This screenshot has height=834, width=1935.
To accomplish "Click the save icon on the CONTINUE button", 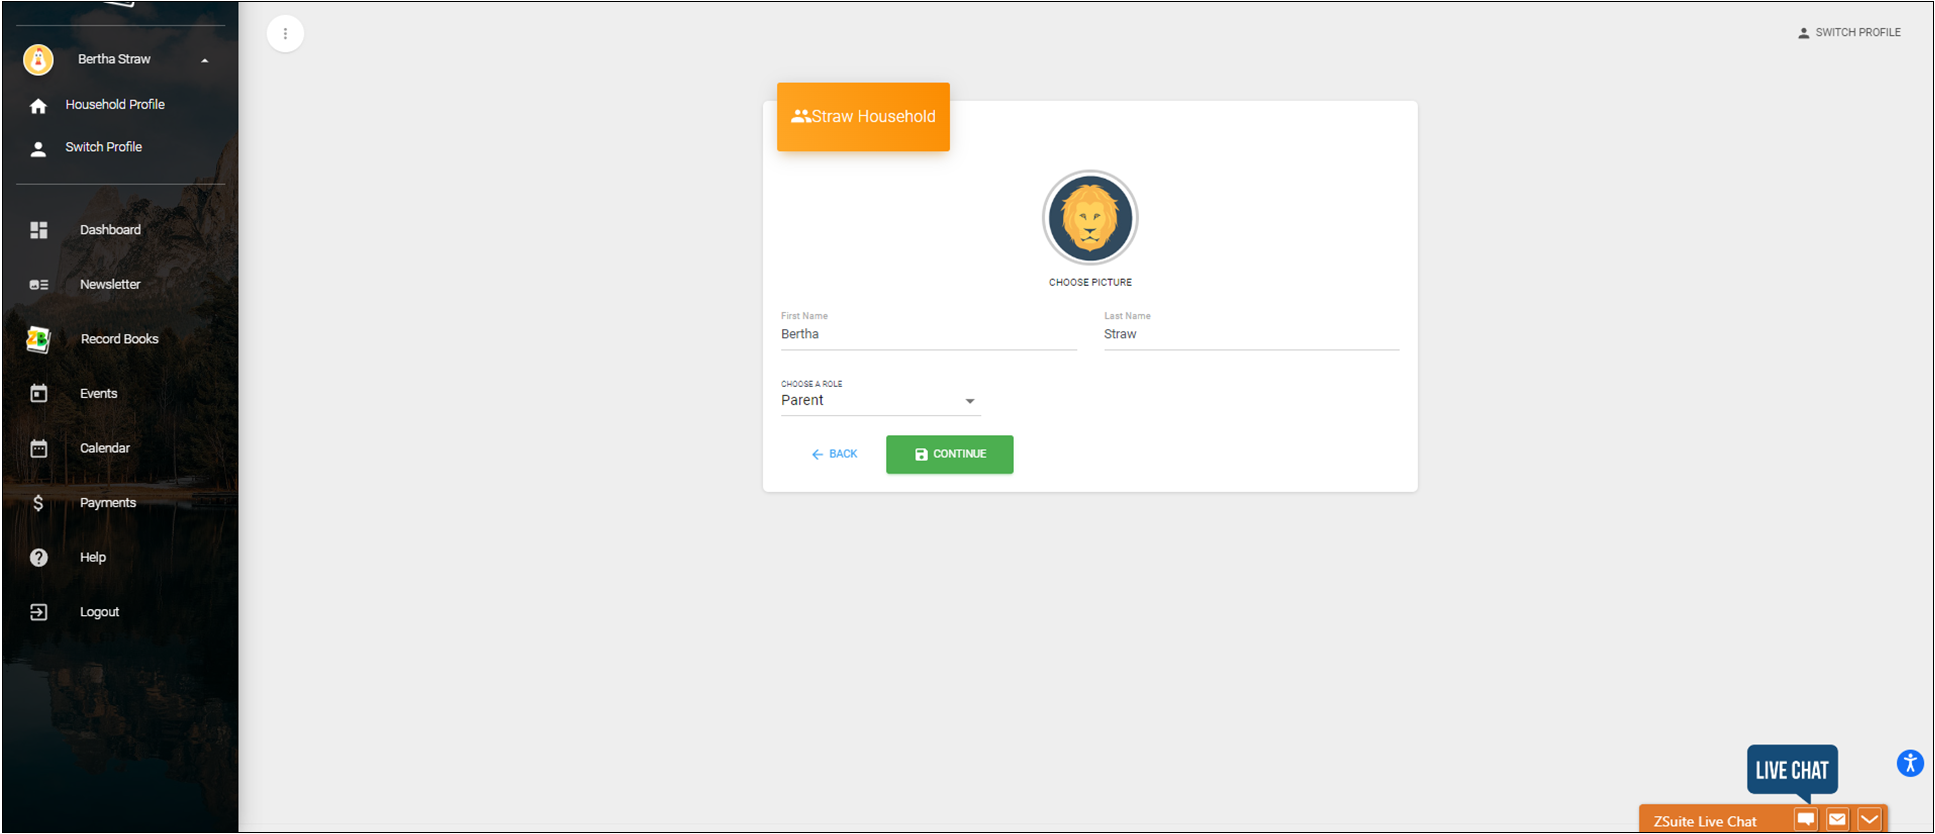I will click(921, 455).
